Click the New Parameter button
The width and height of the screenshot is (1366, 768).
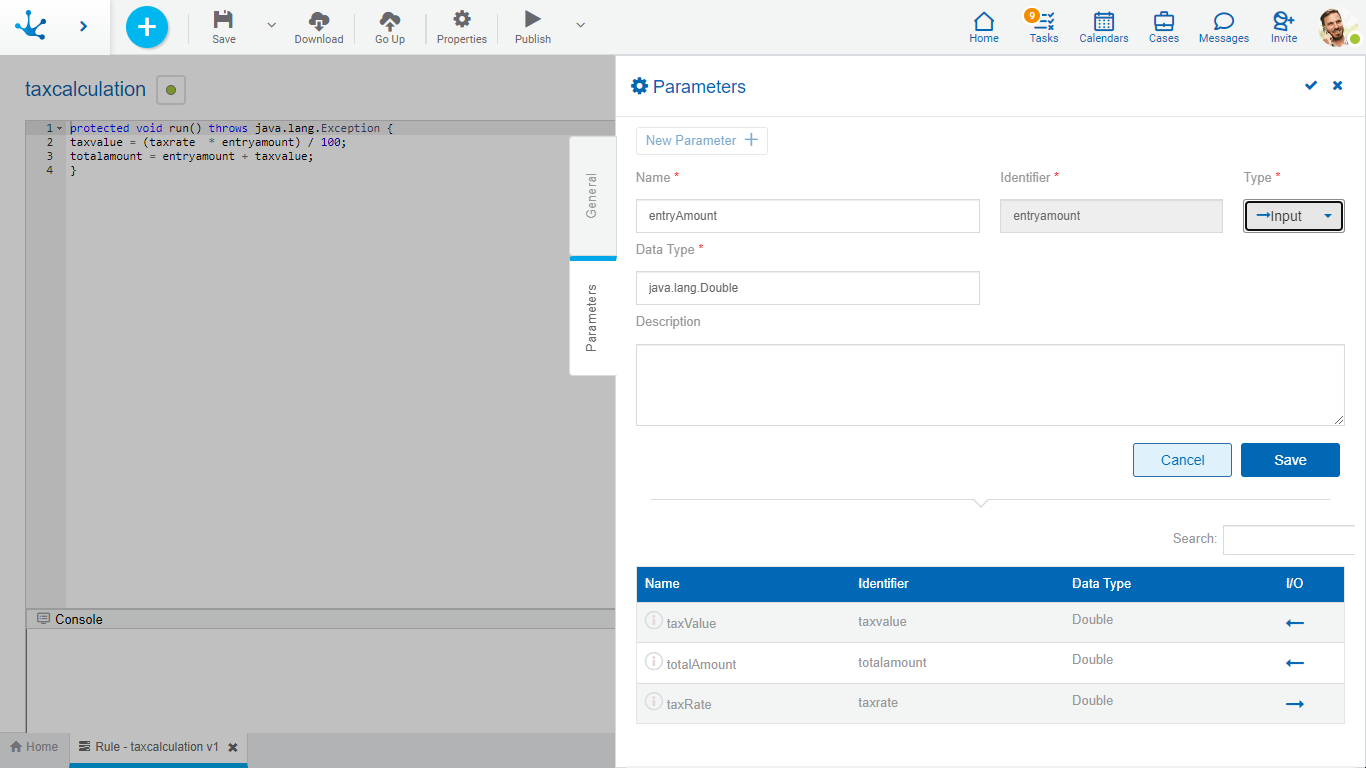click(701, 141)
